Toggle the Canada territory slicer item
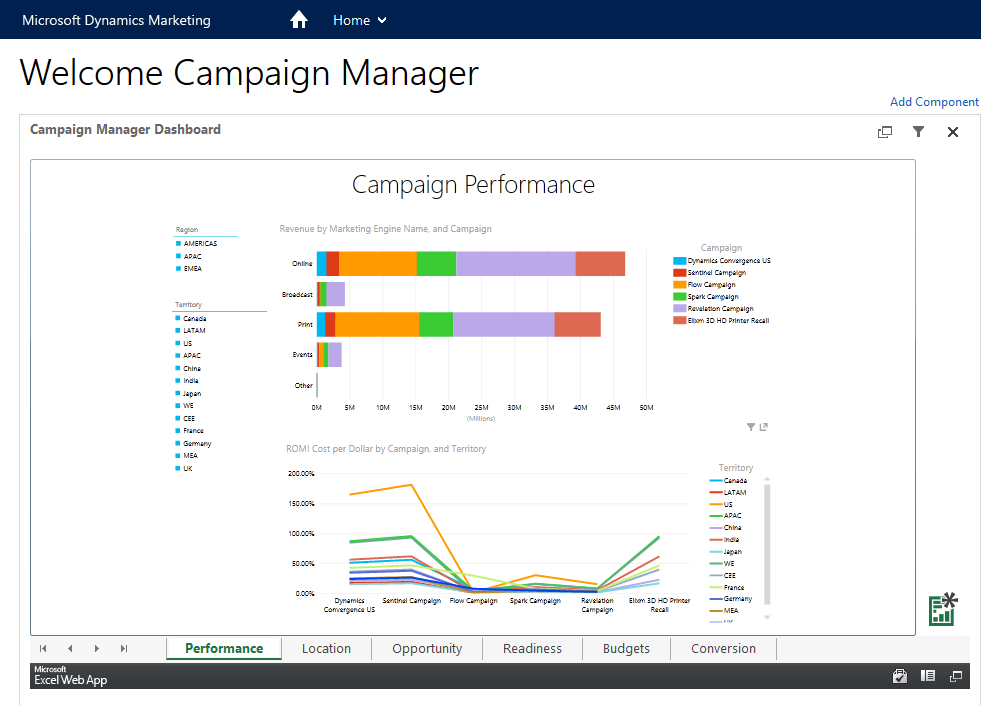The image size is (981, 705). click(191, 318)
